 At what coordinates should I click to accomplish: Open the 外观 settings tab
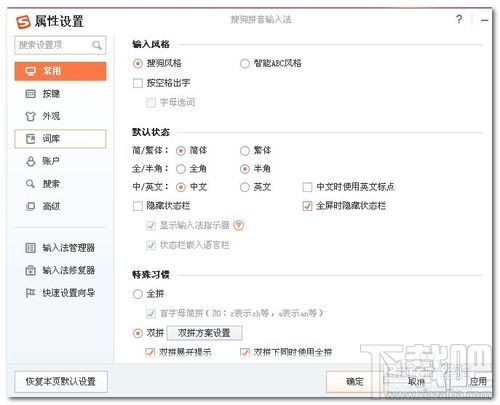coord(60,116)
